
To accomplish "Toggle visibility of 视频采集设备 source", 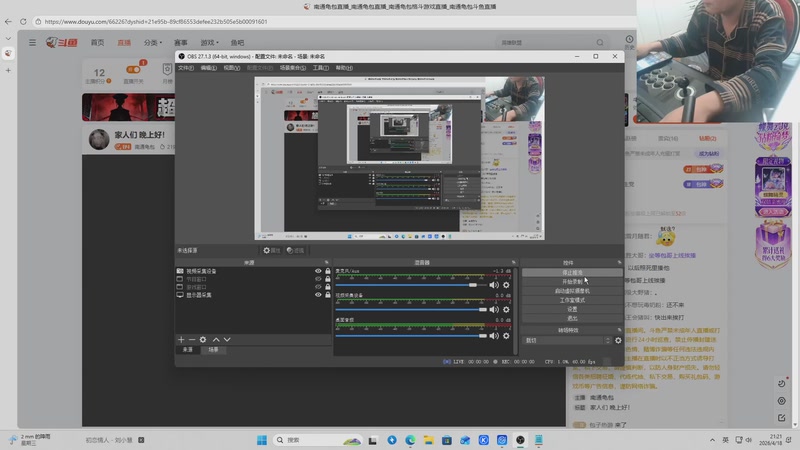I will 318,271.
